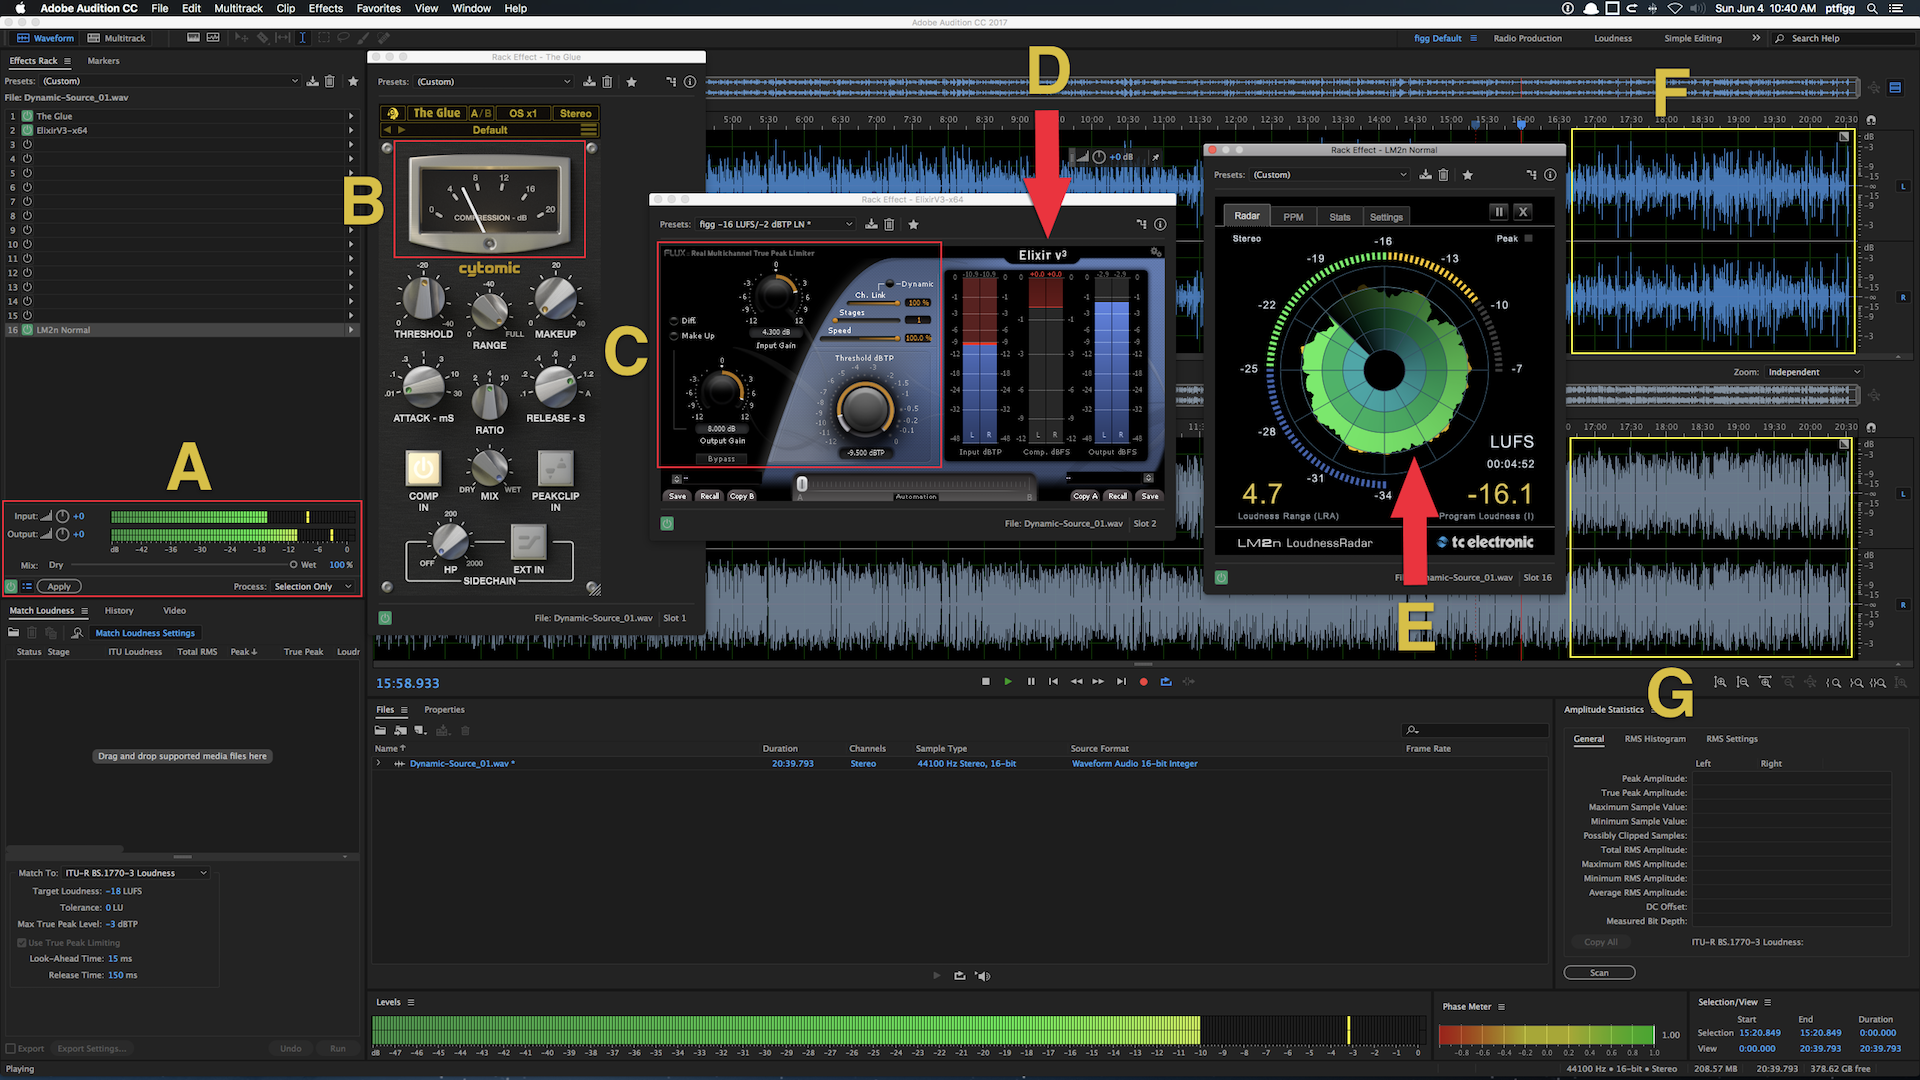Click the Pause transport button
Viewport: 1920px width, 1080px height.
1031,682
